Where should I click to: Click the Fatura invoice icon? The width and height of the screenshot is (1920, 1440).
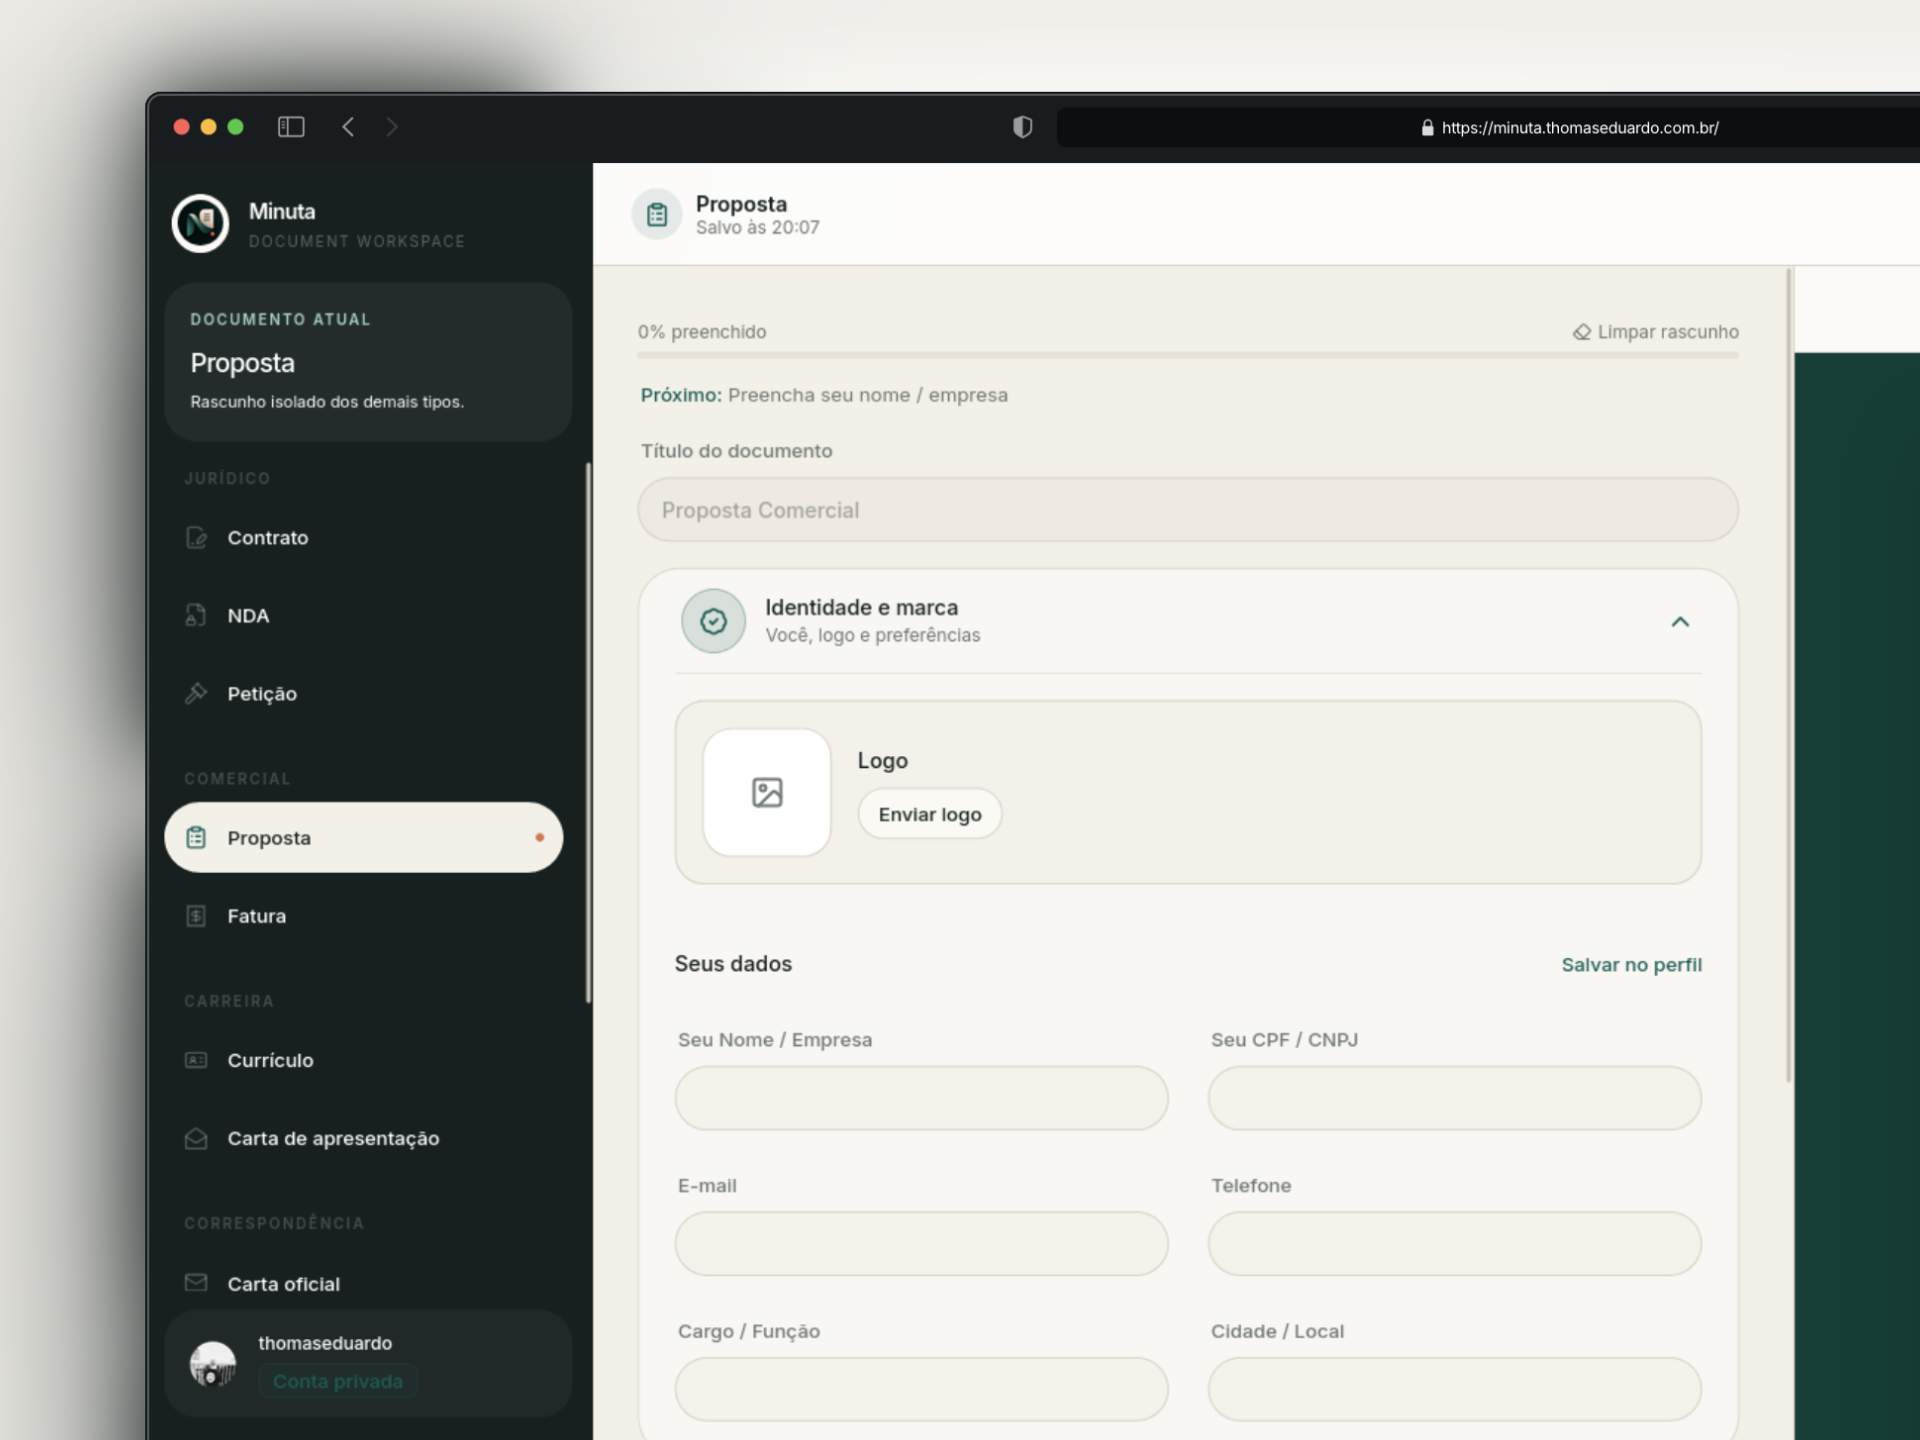point(196,915)
